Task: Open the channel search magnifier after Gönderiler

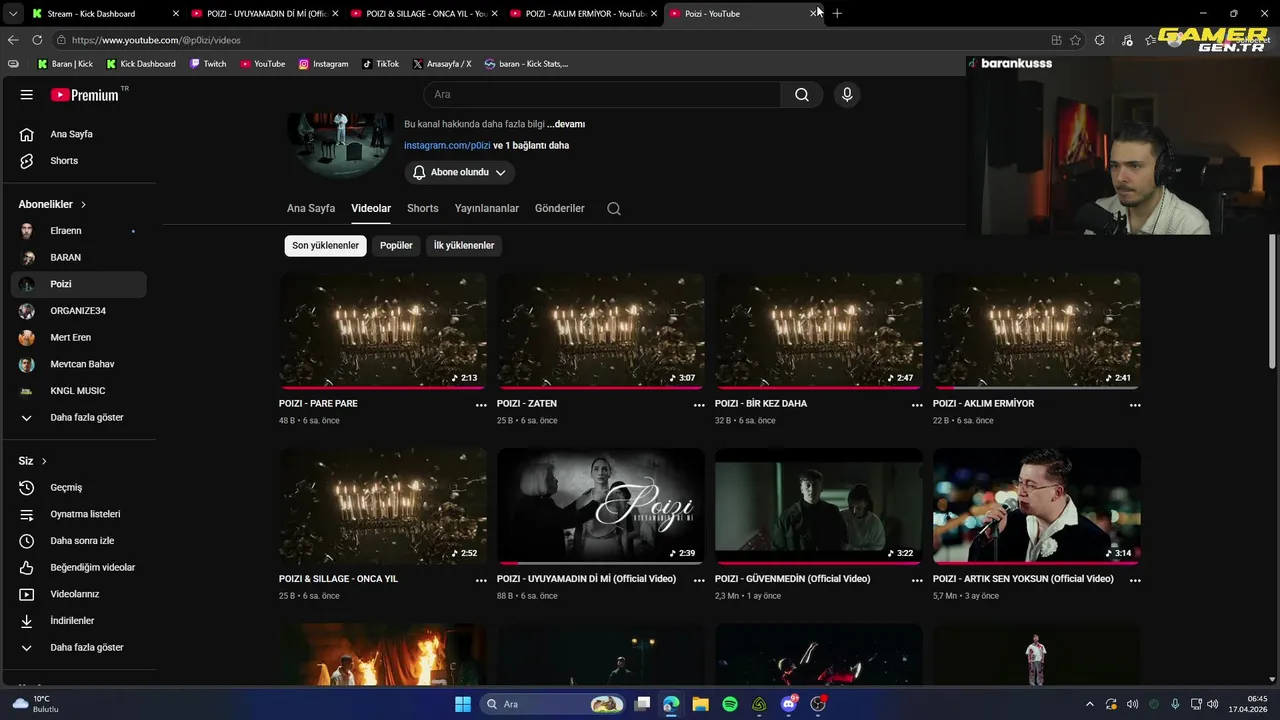Action: tap(614, 209)
